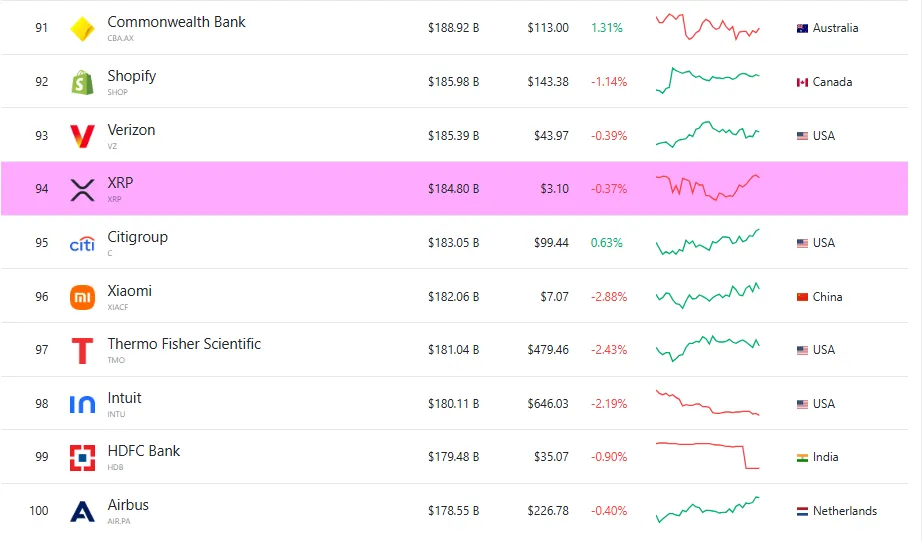Open the Commonwealth Bank company link

[176, 22]
